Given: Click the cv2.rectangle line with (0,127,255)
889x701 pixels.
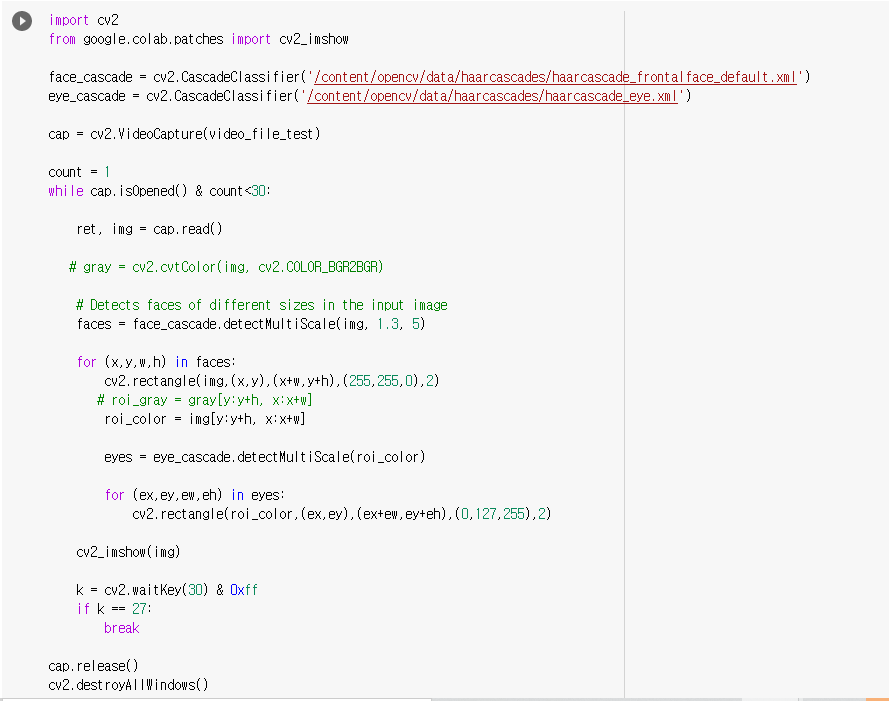Looking at the screenshot, I should click(341, 514).
